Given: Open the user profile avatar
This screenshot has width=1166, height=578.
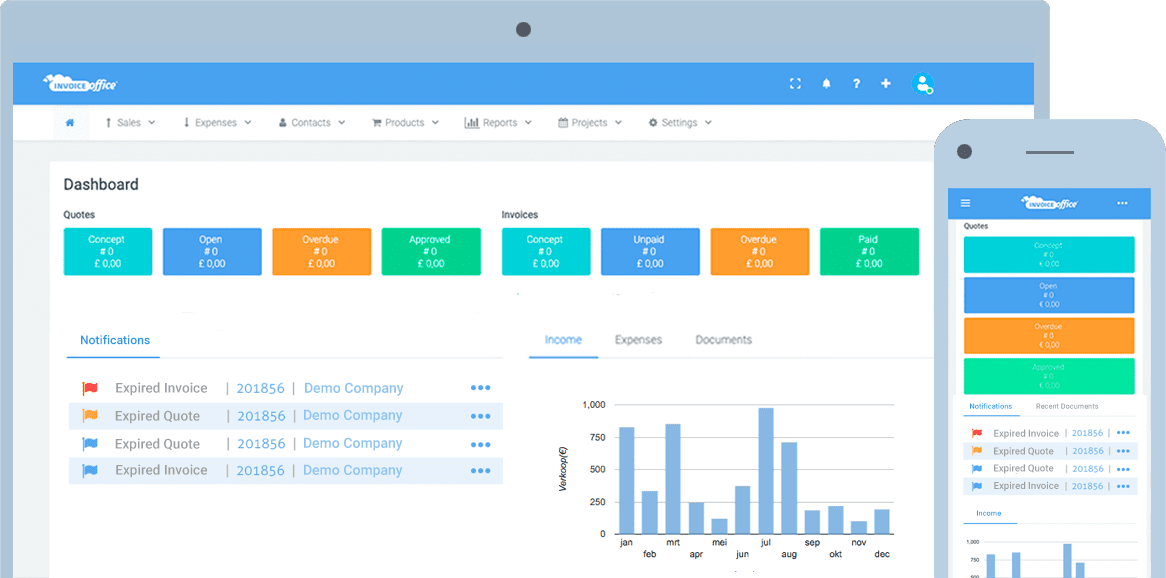Looking at the screenshot, I should coord(923,84).
